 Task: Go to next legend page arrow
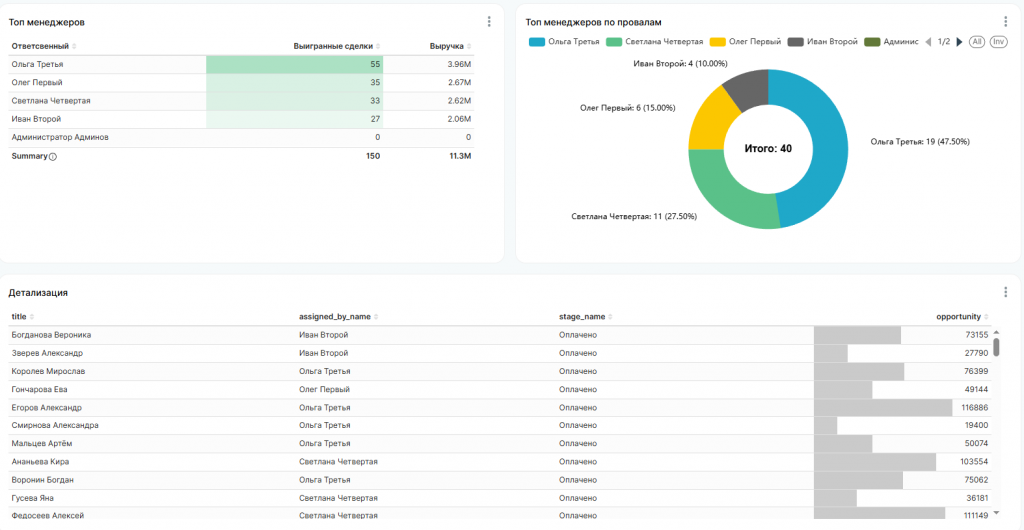click(x=960, y=42)
